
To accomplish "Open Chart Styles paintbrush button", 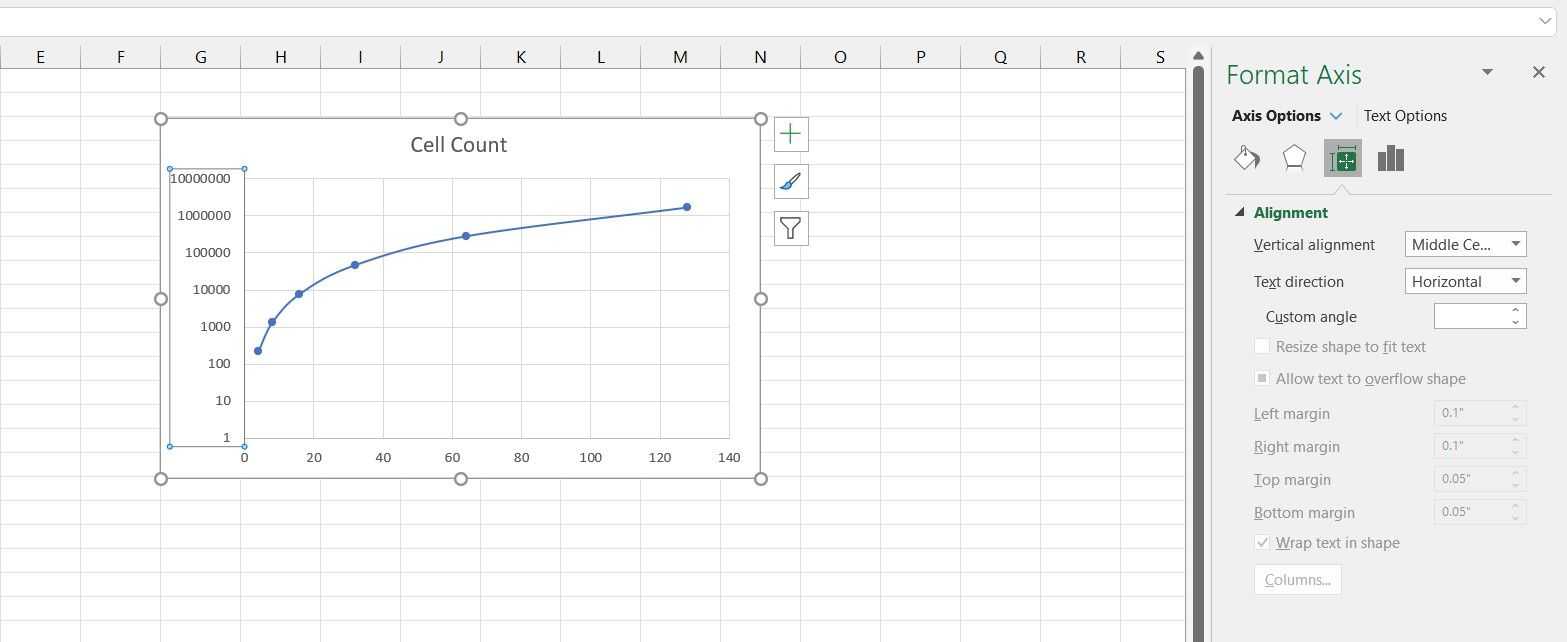I will coord(791,181).
